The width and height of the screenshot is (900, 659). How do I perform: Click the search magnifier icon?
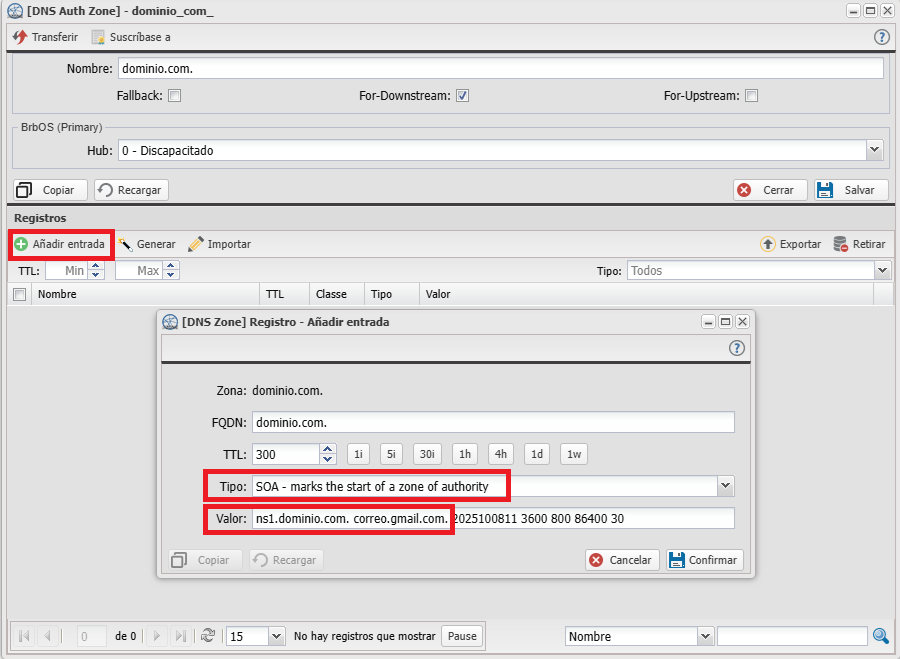coord(880,636)
